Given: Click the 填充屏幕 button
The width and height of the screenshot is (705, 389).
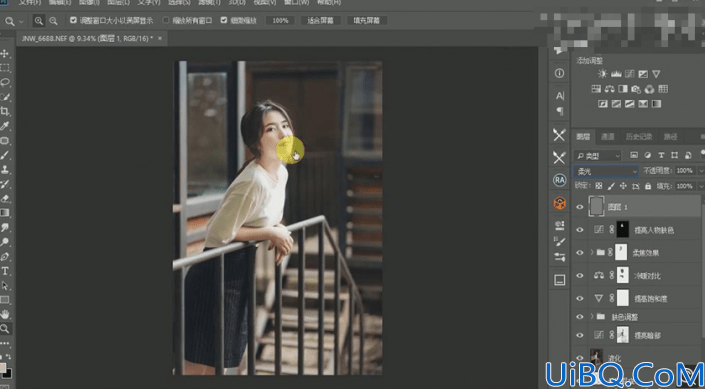Looking at the screenshot, I should click(x=367, y=21).
